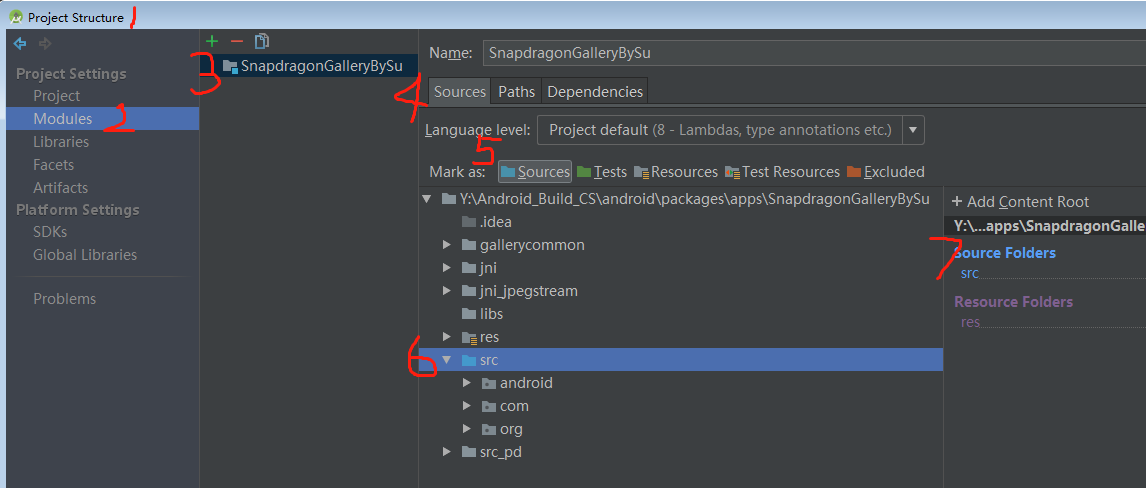Mark folder as Test Resources
This screenshot has height=488, width=1146.
tap(782, 172)
